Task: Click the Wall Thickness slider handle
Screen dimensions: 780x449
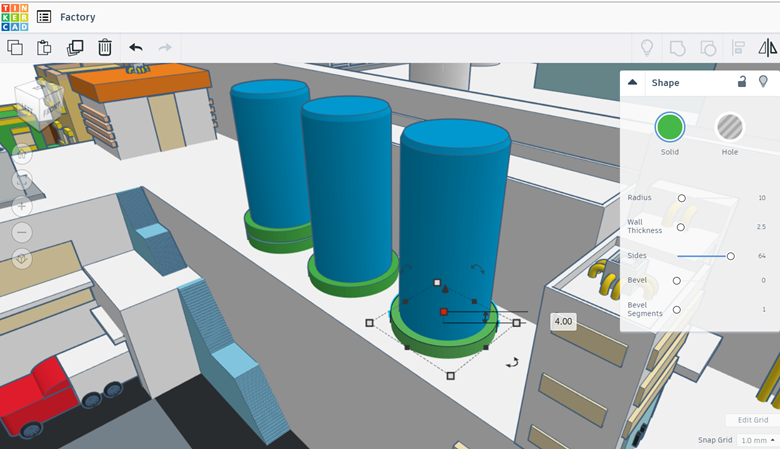Action: (x=681, y=227)
